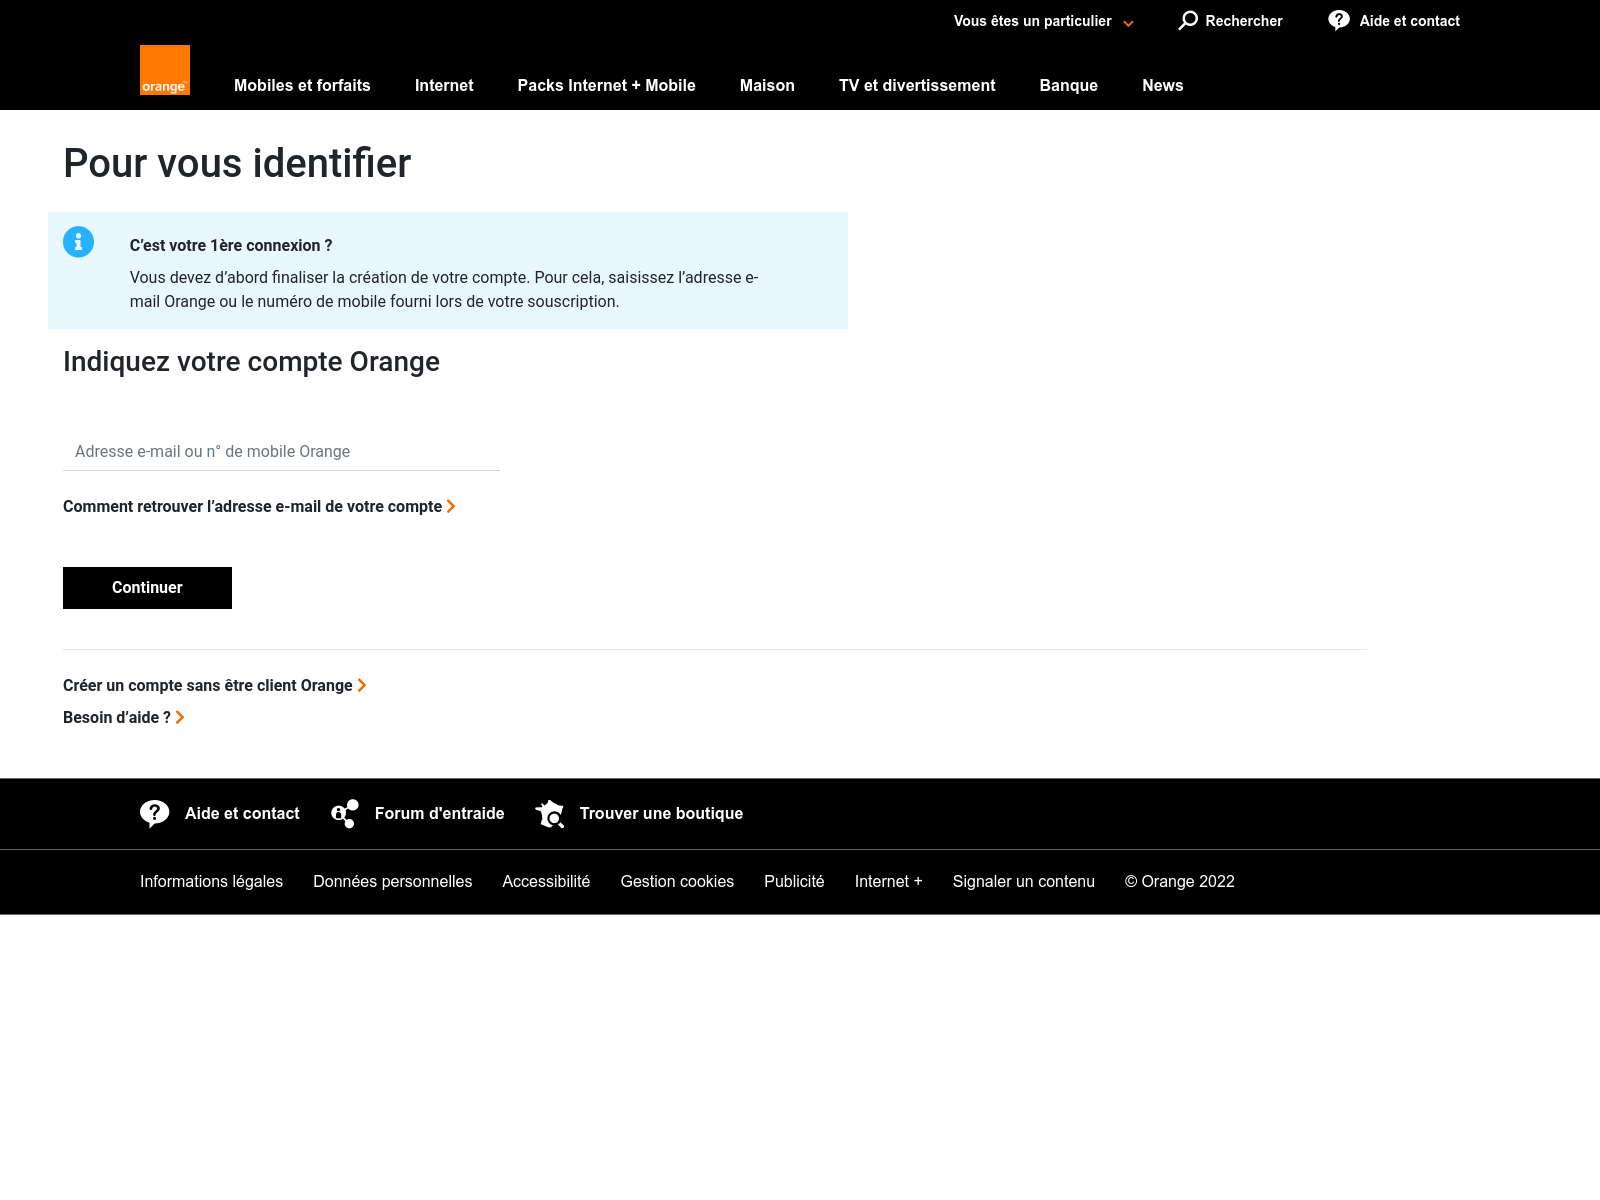Open Données personnelles in the footer
Viewport: 1600px width, 1200px height.
(x=392, y=882)
